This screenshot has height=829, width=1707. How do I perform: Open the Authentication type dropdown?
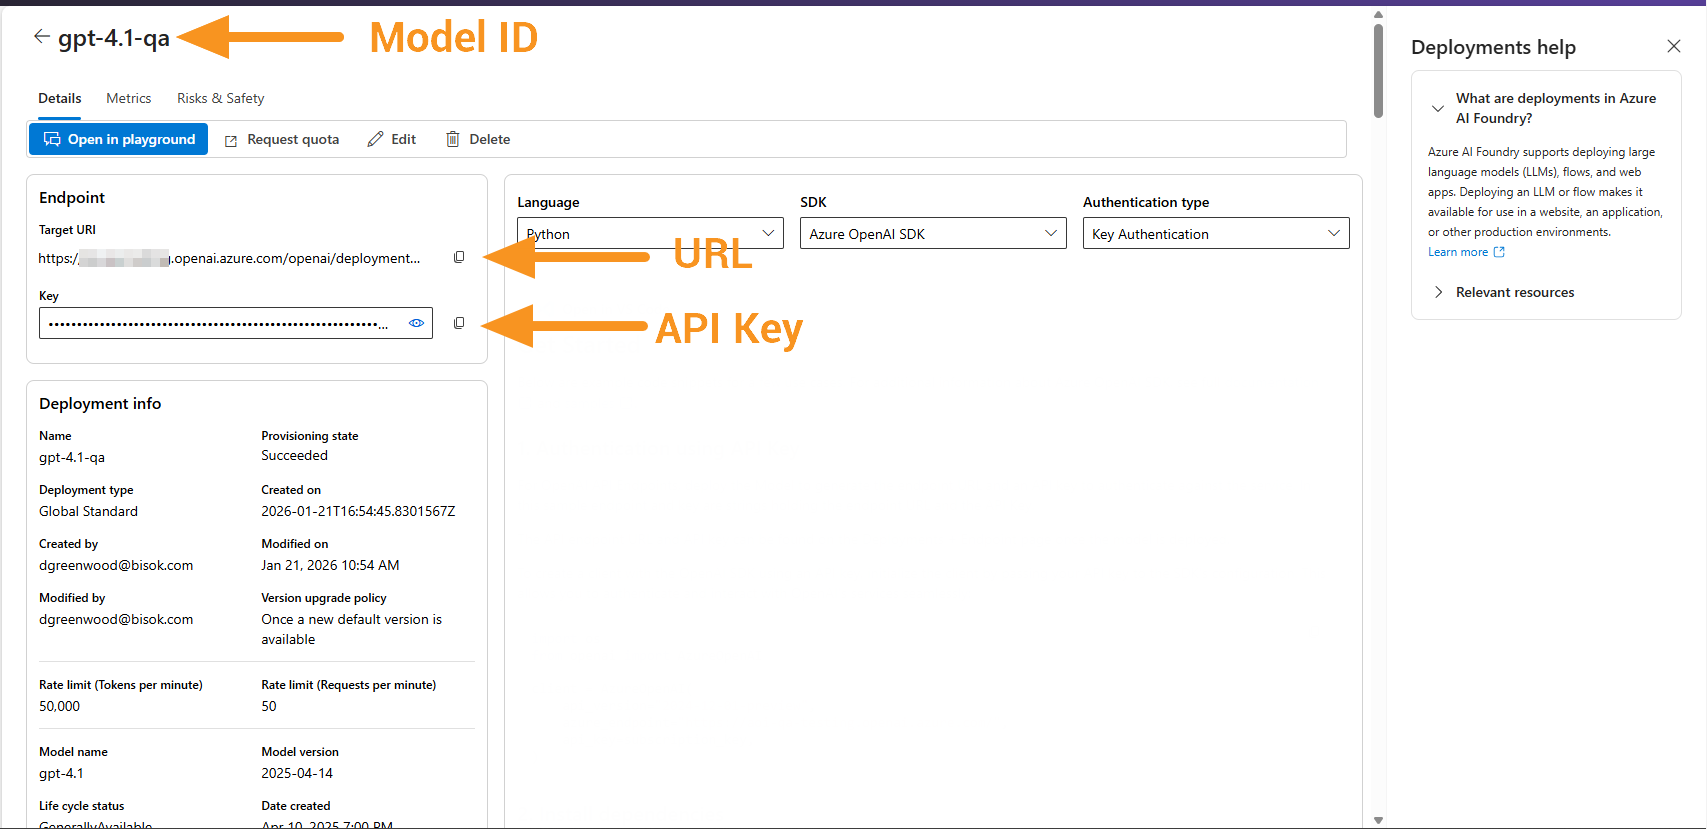pos(1216,234)
